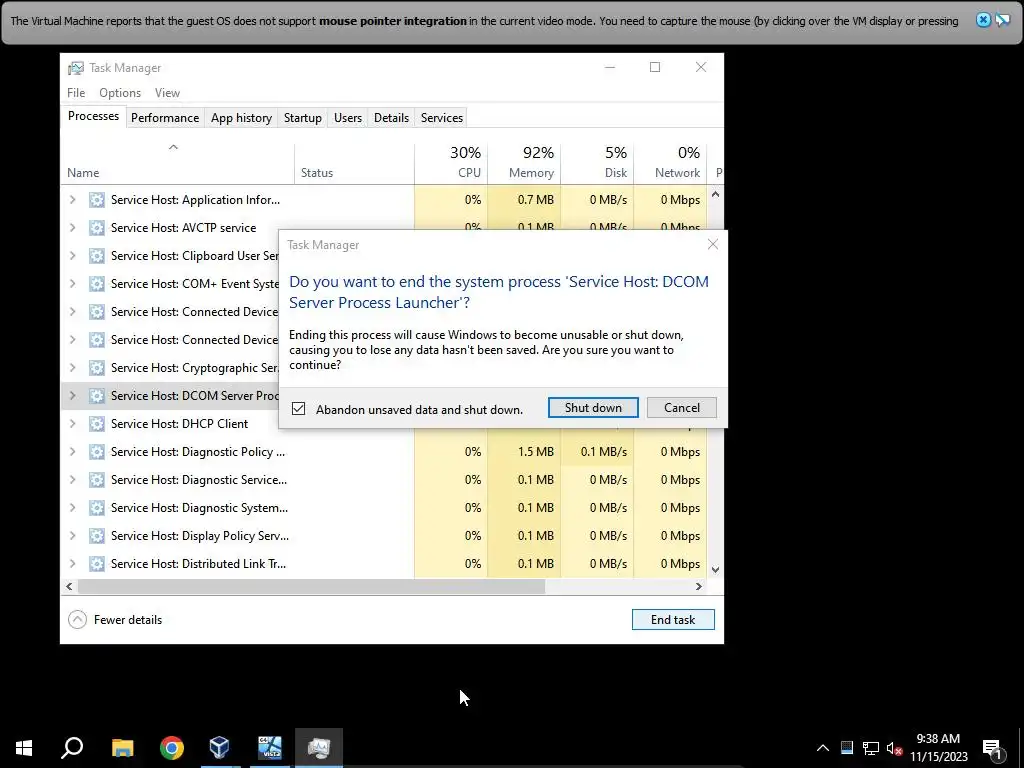Sort by the CPU column header
This screenshot has height=768, width=1024.
point(451,163)
